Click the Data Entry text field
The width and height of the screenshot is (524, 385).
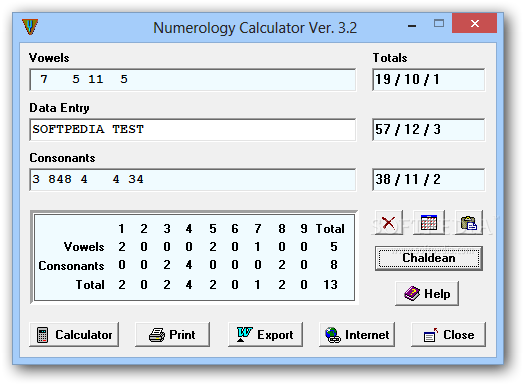(192, 130)
